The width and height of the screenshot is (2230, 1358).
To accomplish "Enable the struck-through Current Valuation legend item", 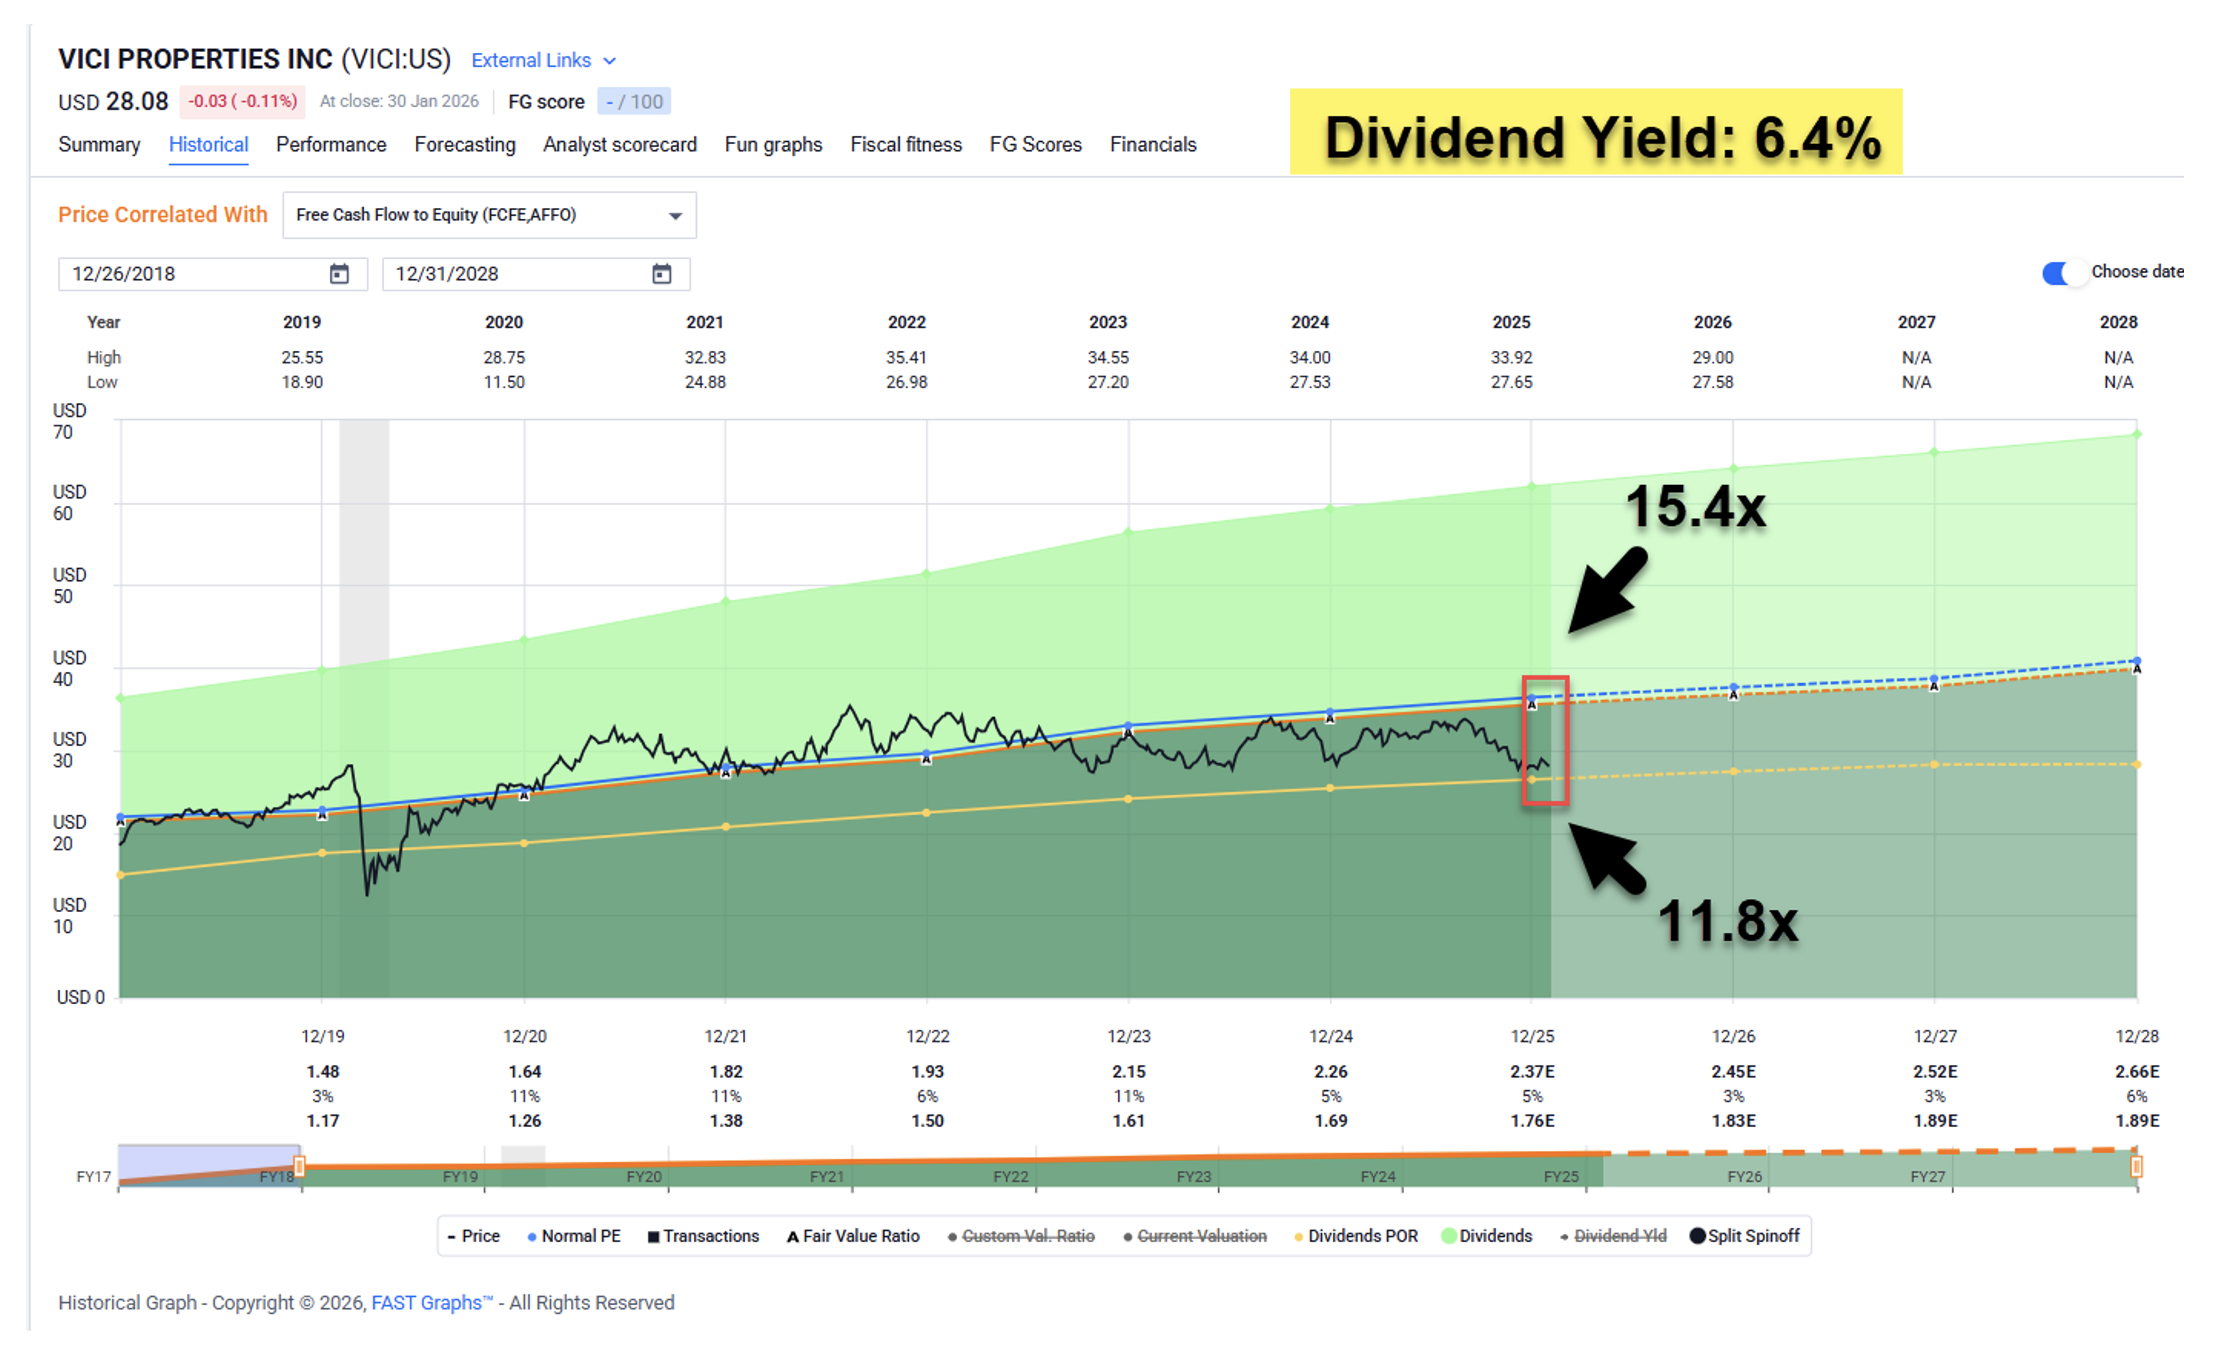I will pyautogui.click(x=1201, y=1236).
